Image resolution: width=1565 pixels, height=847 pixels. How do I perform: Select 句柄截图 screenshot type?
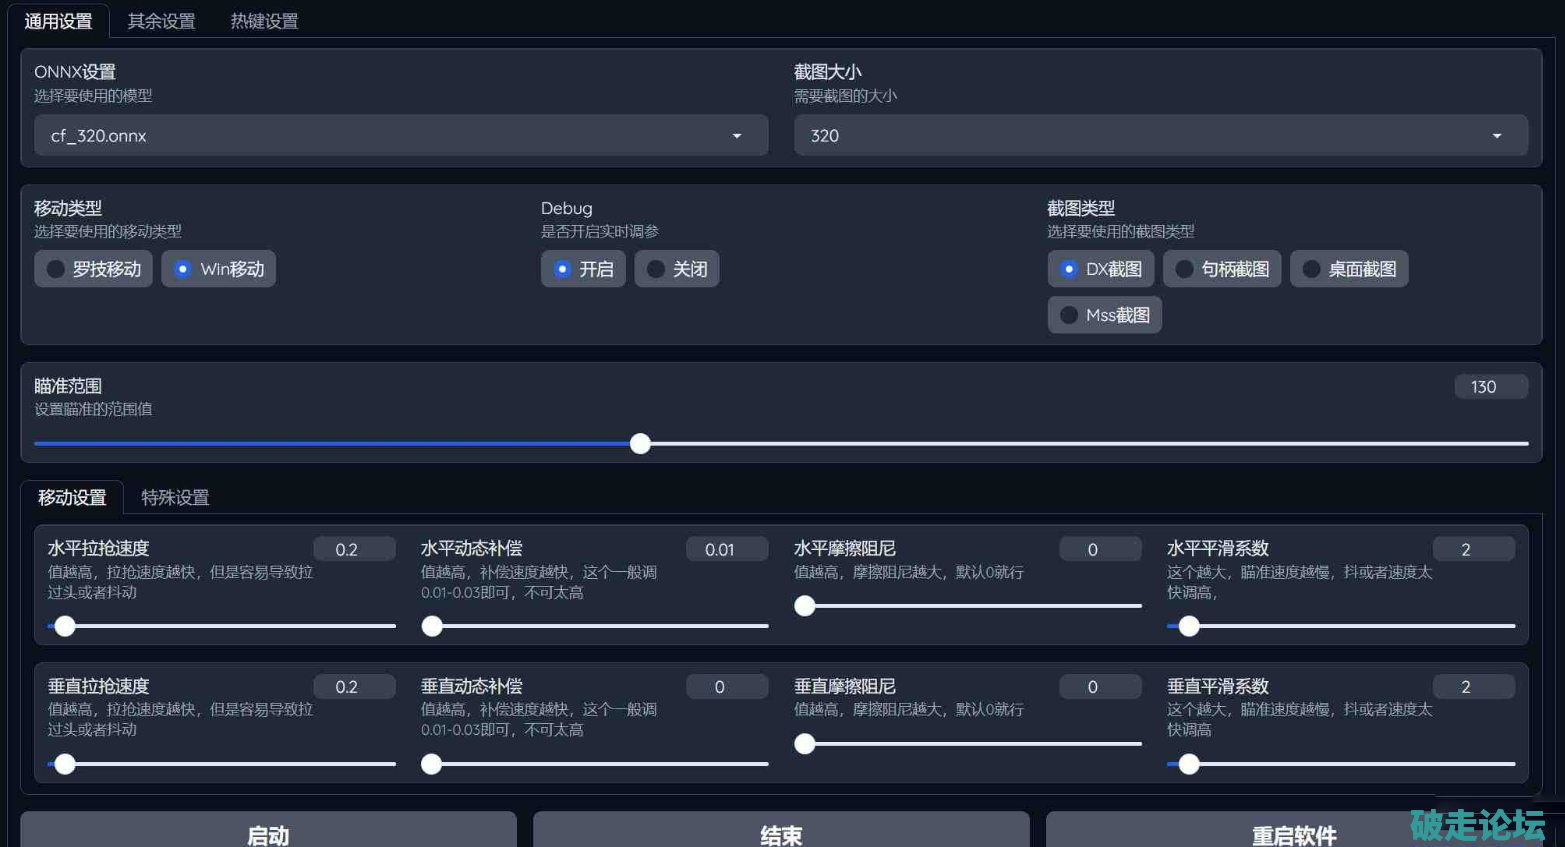click(1221, 269)
